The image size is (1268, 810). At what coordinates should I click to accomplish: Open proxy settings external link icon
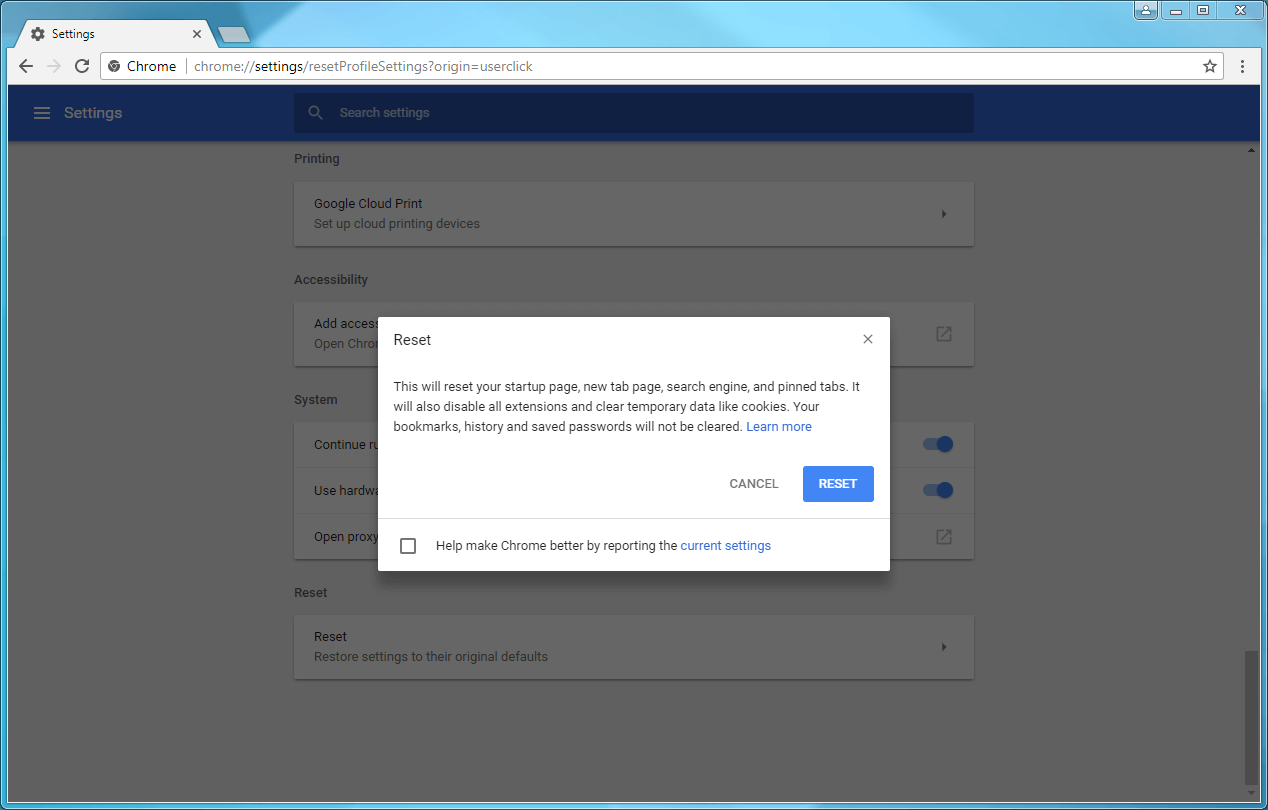click(x=944, y=537)
